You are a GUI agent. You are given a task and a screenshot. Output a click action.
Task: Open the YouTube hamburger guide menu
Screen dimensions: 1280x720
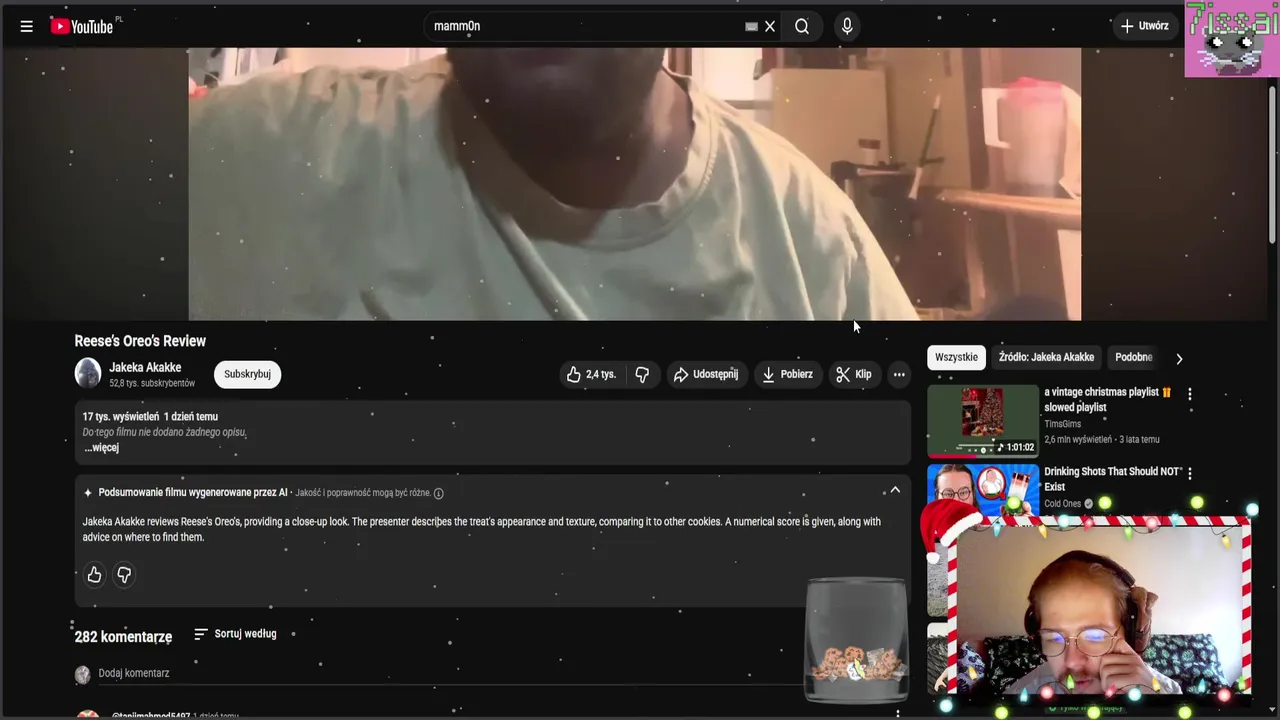[x=27, y=26]
